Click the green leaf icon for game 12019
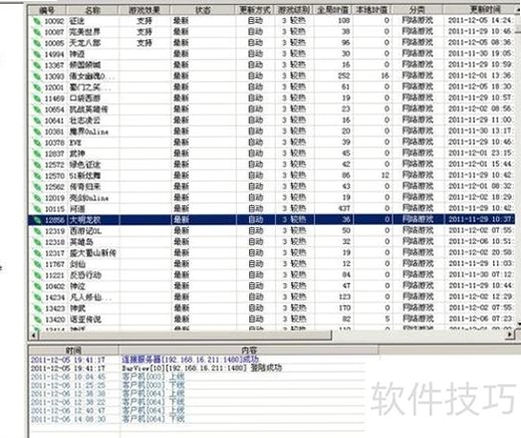Viewport: 521px width, 438px height. click(x=36, y=198)
